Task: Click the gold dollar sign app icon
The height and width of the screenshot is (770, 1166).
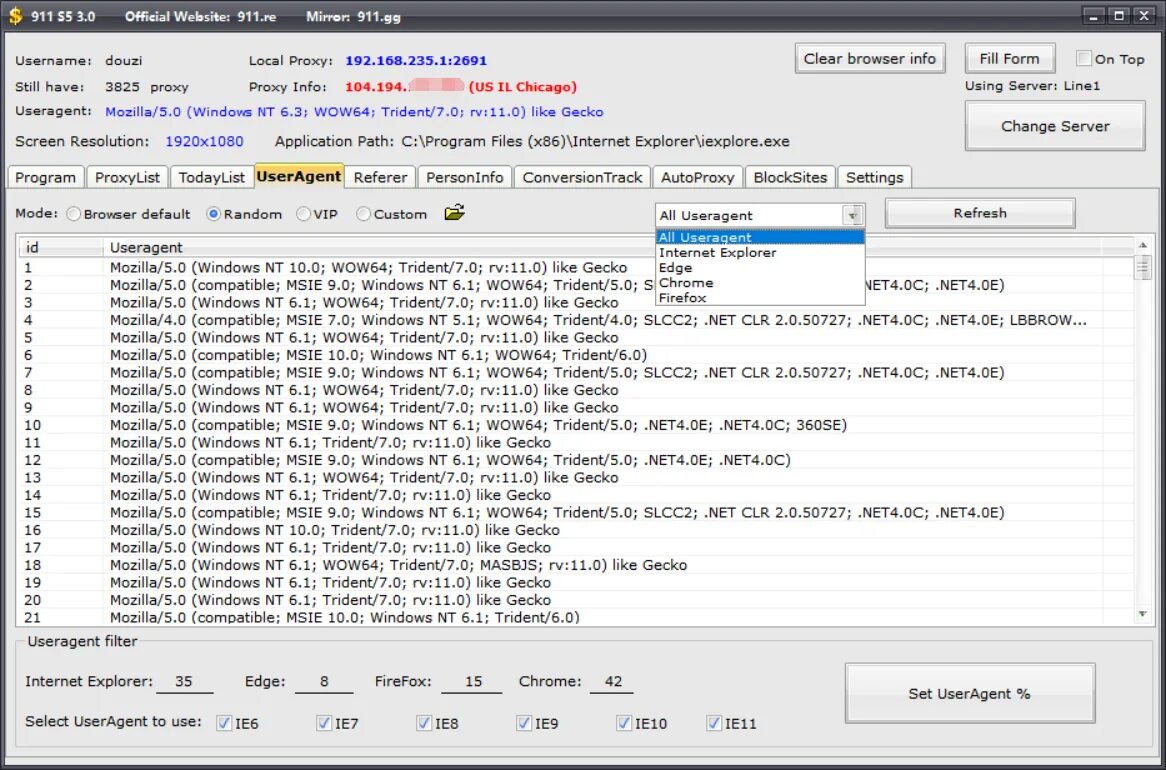Action: coord(15,16)
